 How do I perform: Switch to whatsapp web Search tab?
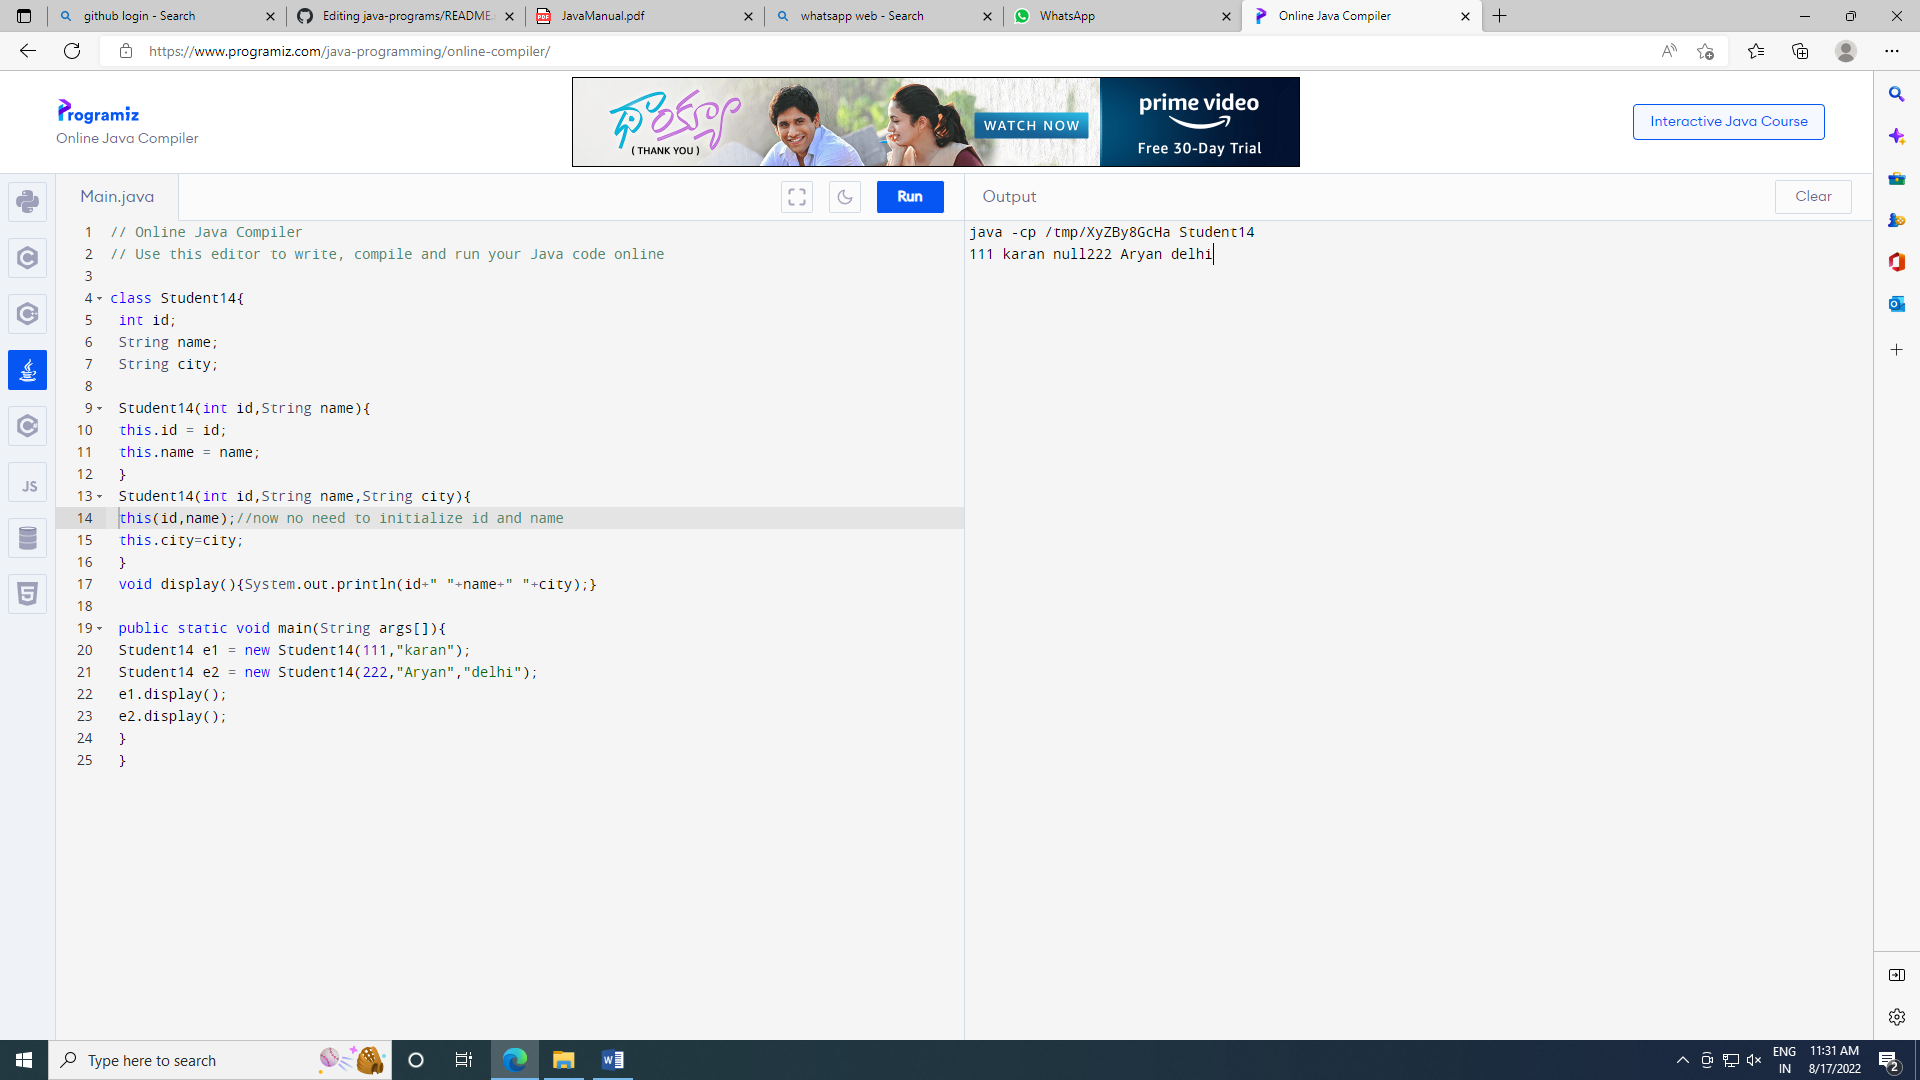[x=883, y=16]
